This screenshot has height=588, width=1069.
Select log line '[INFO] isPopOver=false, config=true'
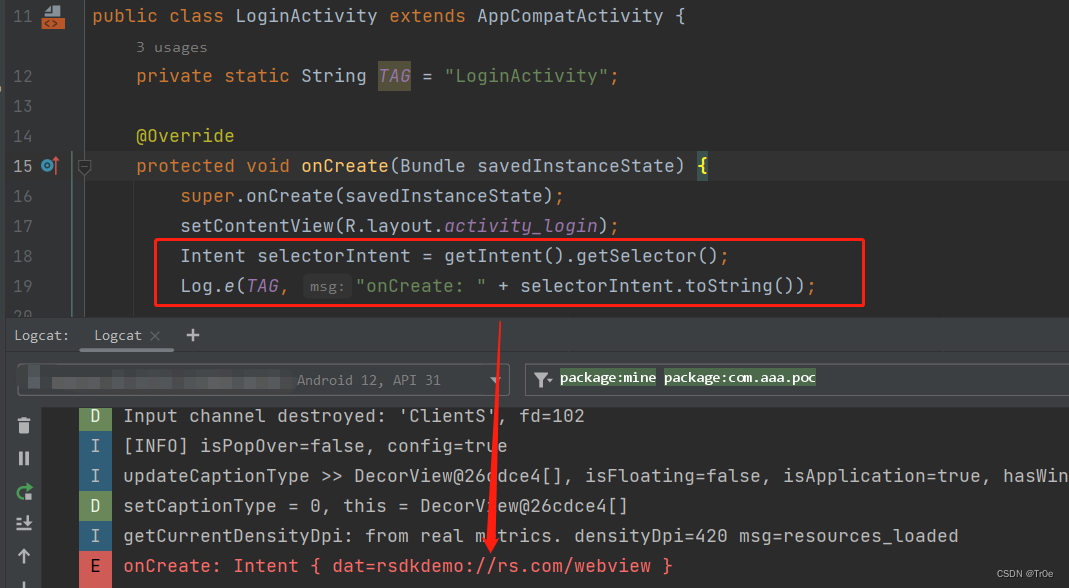pos(315,446)
